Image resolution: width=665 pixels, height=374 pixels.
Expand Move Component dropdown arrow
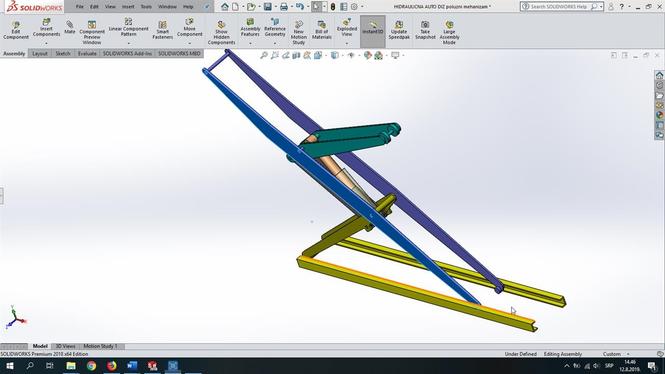[190, 43]
